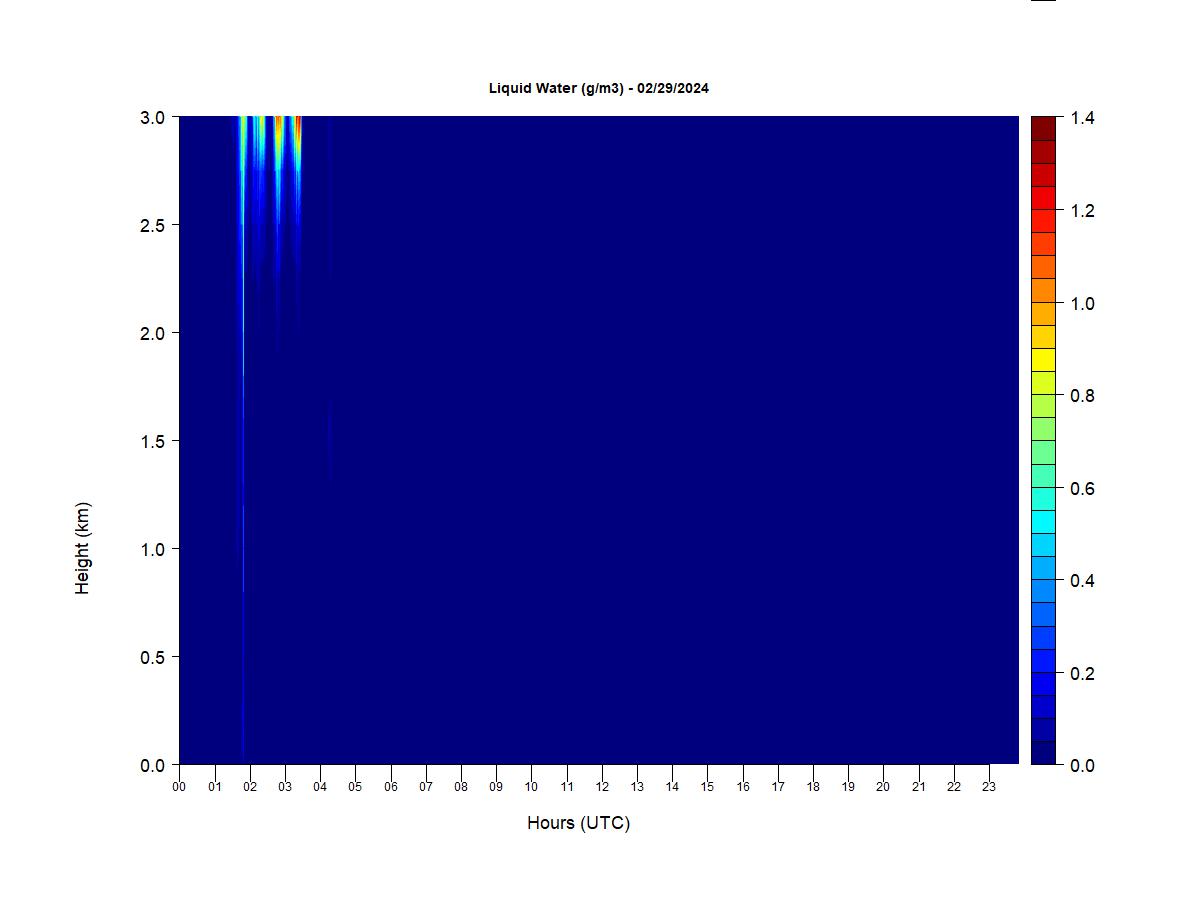Click hour tick label '16'

click(x=743, y=787)
